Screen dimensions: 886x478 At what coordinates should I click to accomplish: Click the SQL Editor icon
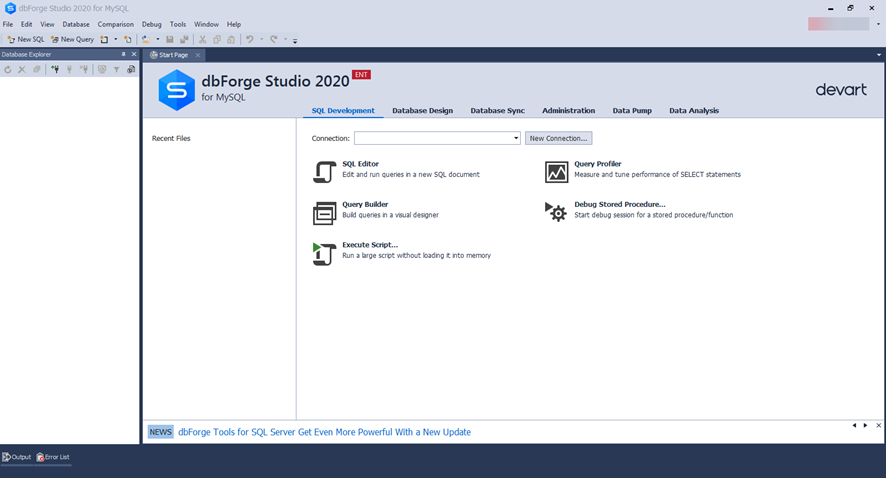pos(324,172)
